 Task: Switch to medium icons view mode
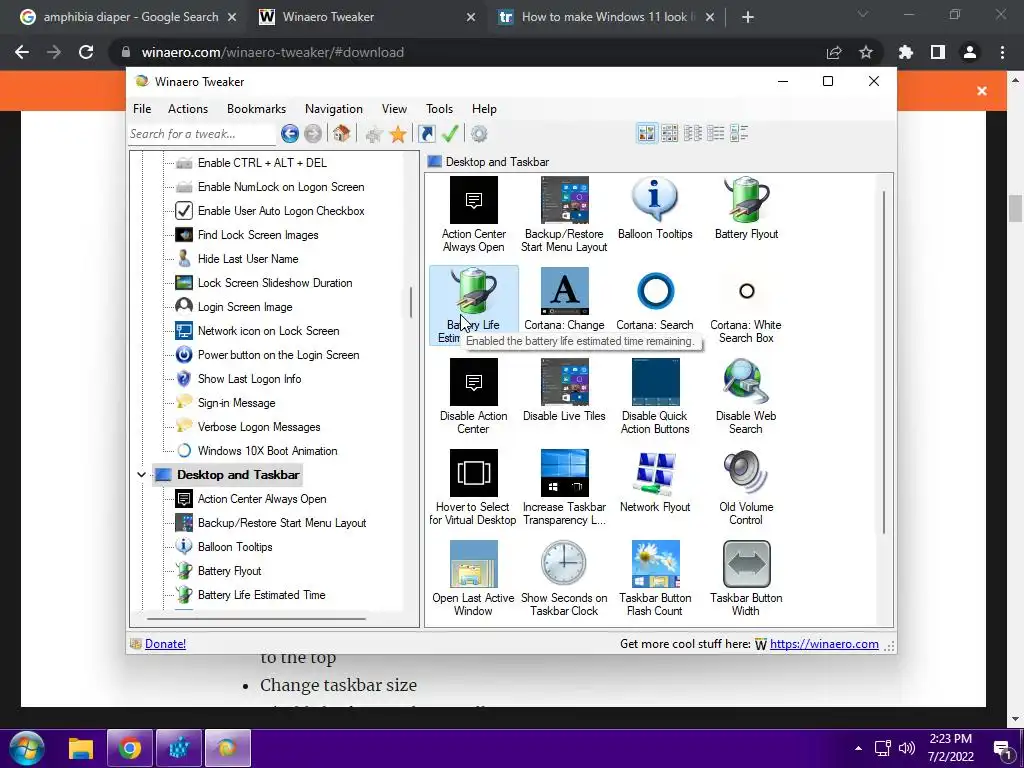(x=669, y=133)
